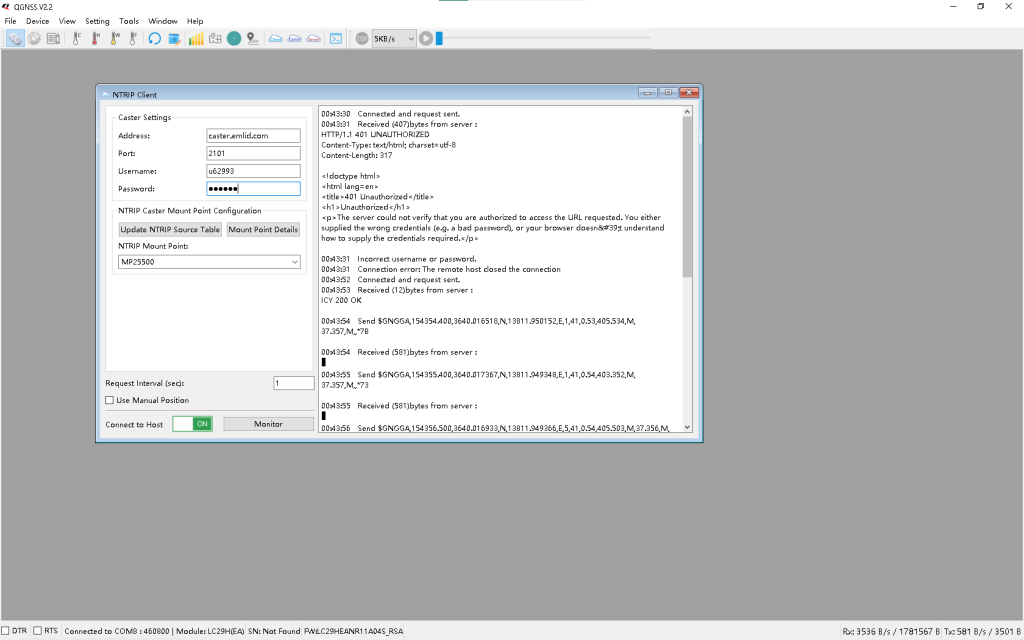The height and width of the screenshot is (640, 1024).
Task: Click the refresh/restart circular arrow icon
Action: [x=154, y=39]
